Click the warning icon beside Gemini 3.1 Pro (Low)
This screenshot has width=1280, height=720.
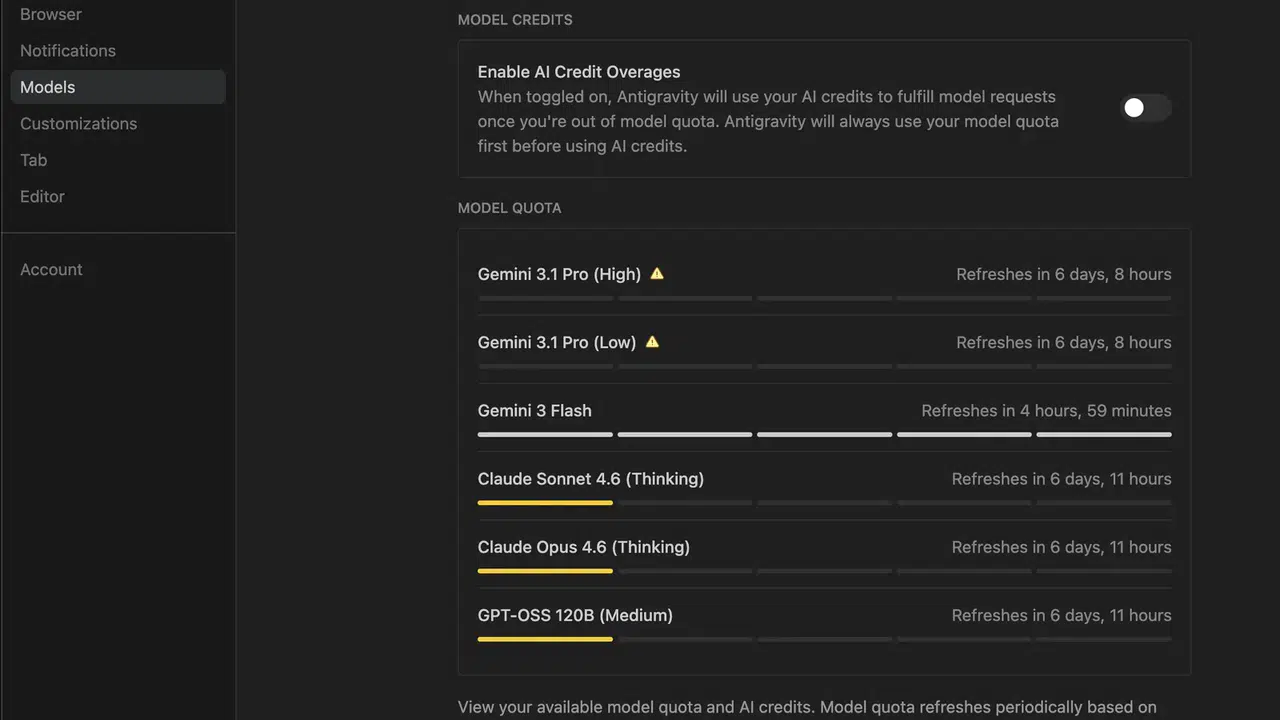[652, 341]
